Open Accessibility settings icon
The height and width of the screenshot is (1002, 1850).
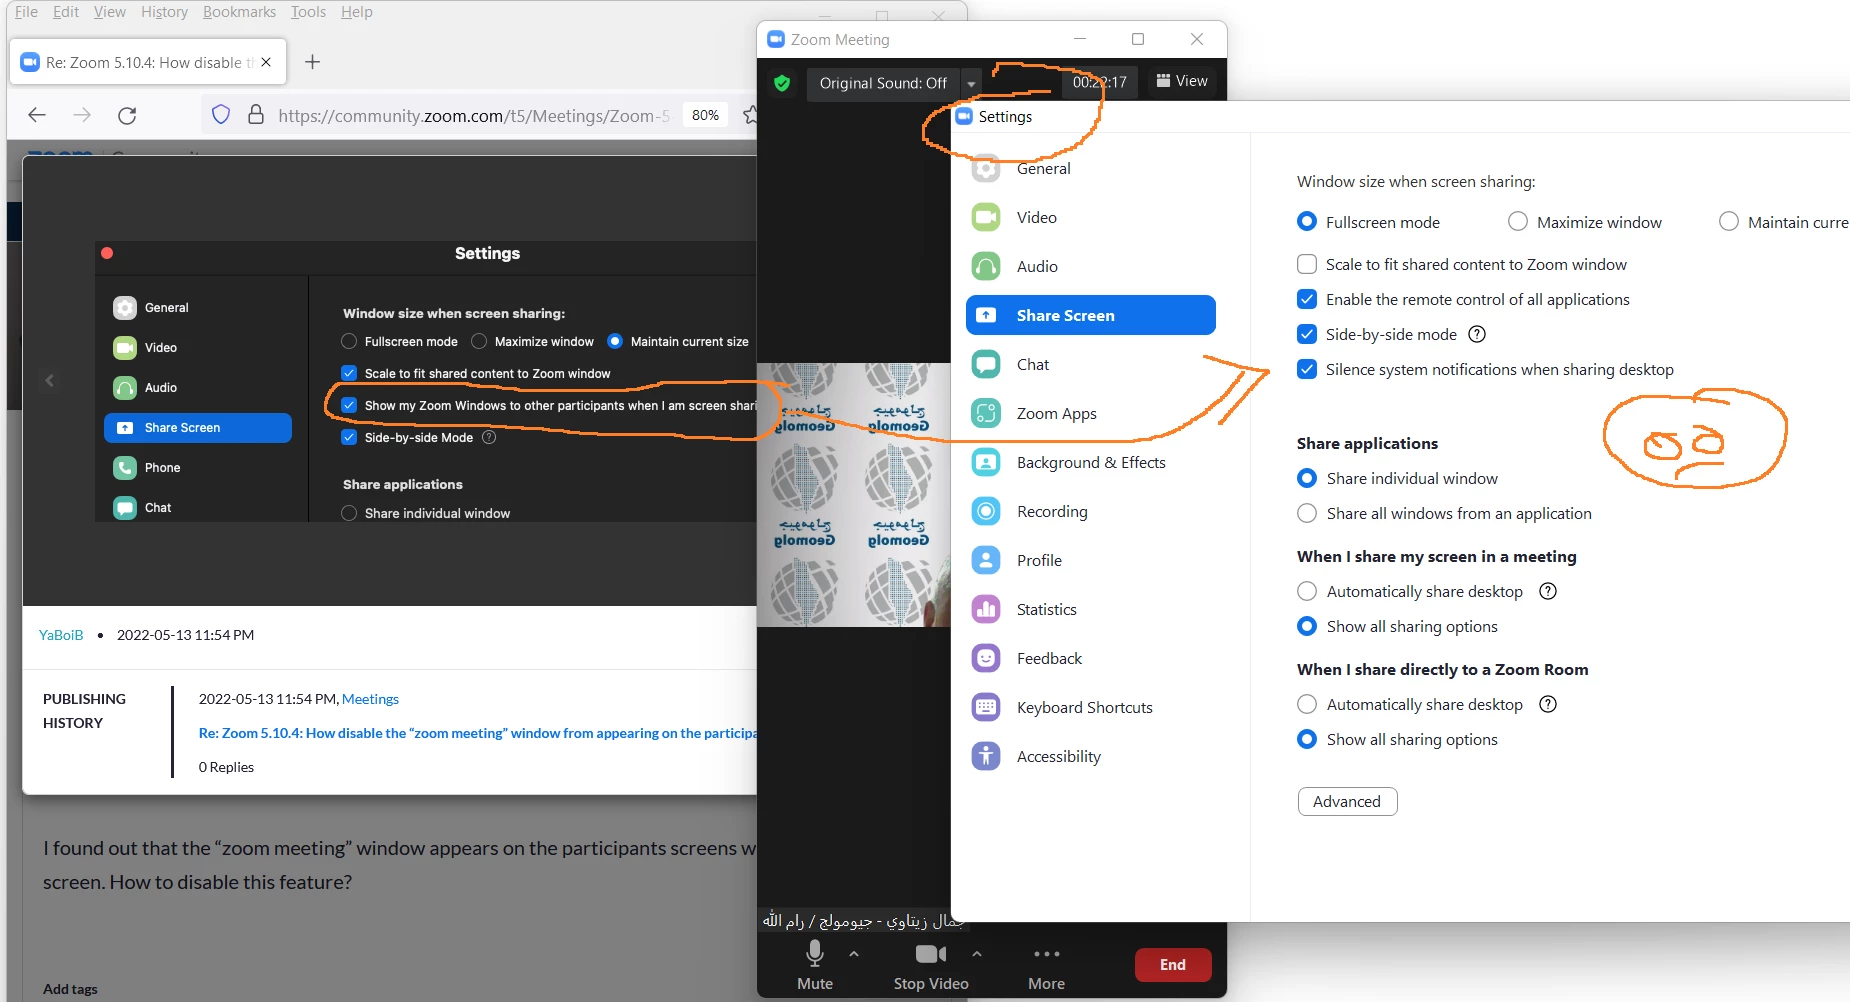pyautogui.click(x=986, y=756)
